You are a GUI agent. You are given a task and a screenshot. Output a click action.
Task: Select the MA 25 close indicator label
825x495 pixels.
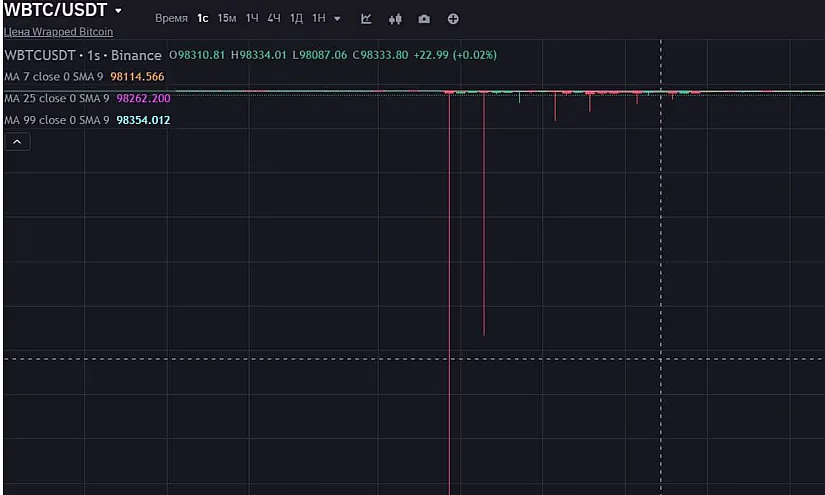[x=58, y=99]
